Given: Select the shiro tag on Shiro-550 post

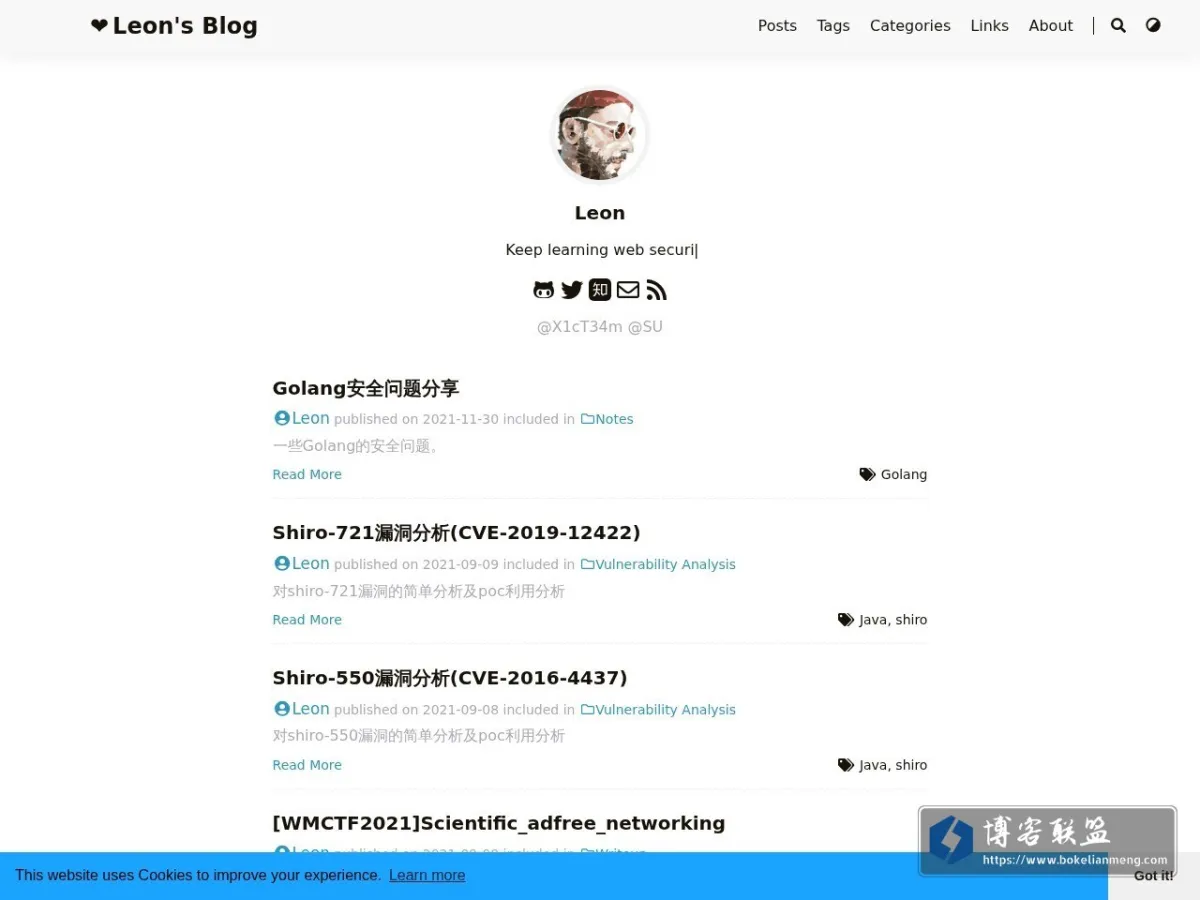Looking at the screenshot, I should 911,765.
